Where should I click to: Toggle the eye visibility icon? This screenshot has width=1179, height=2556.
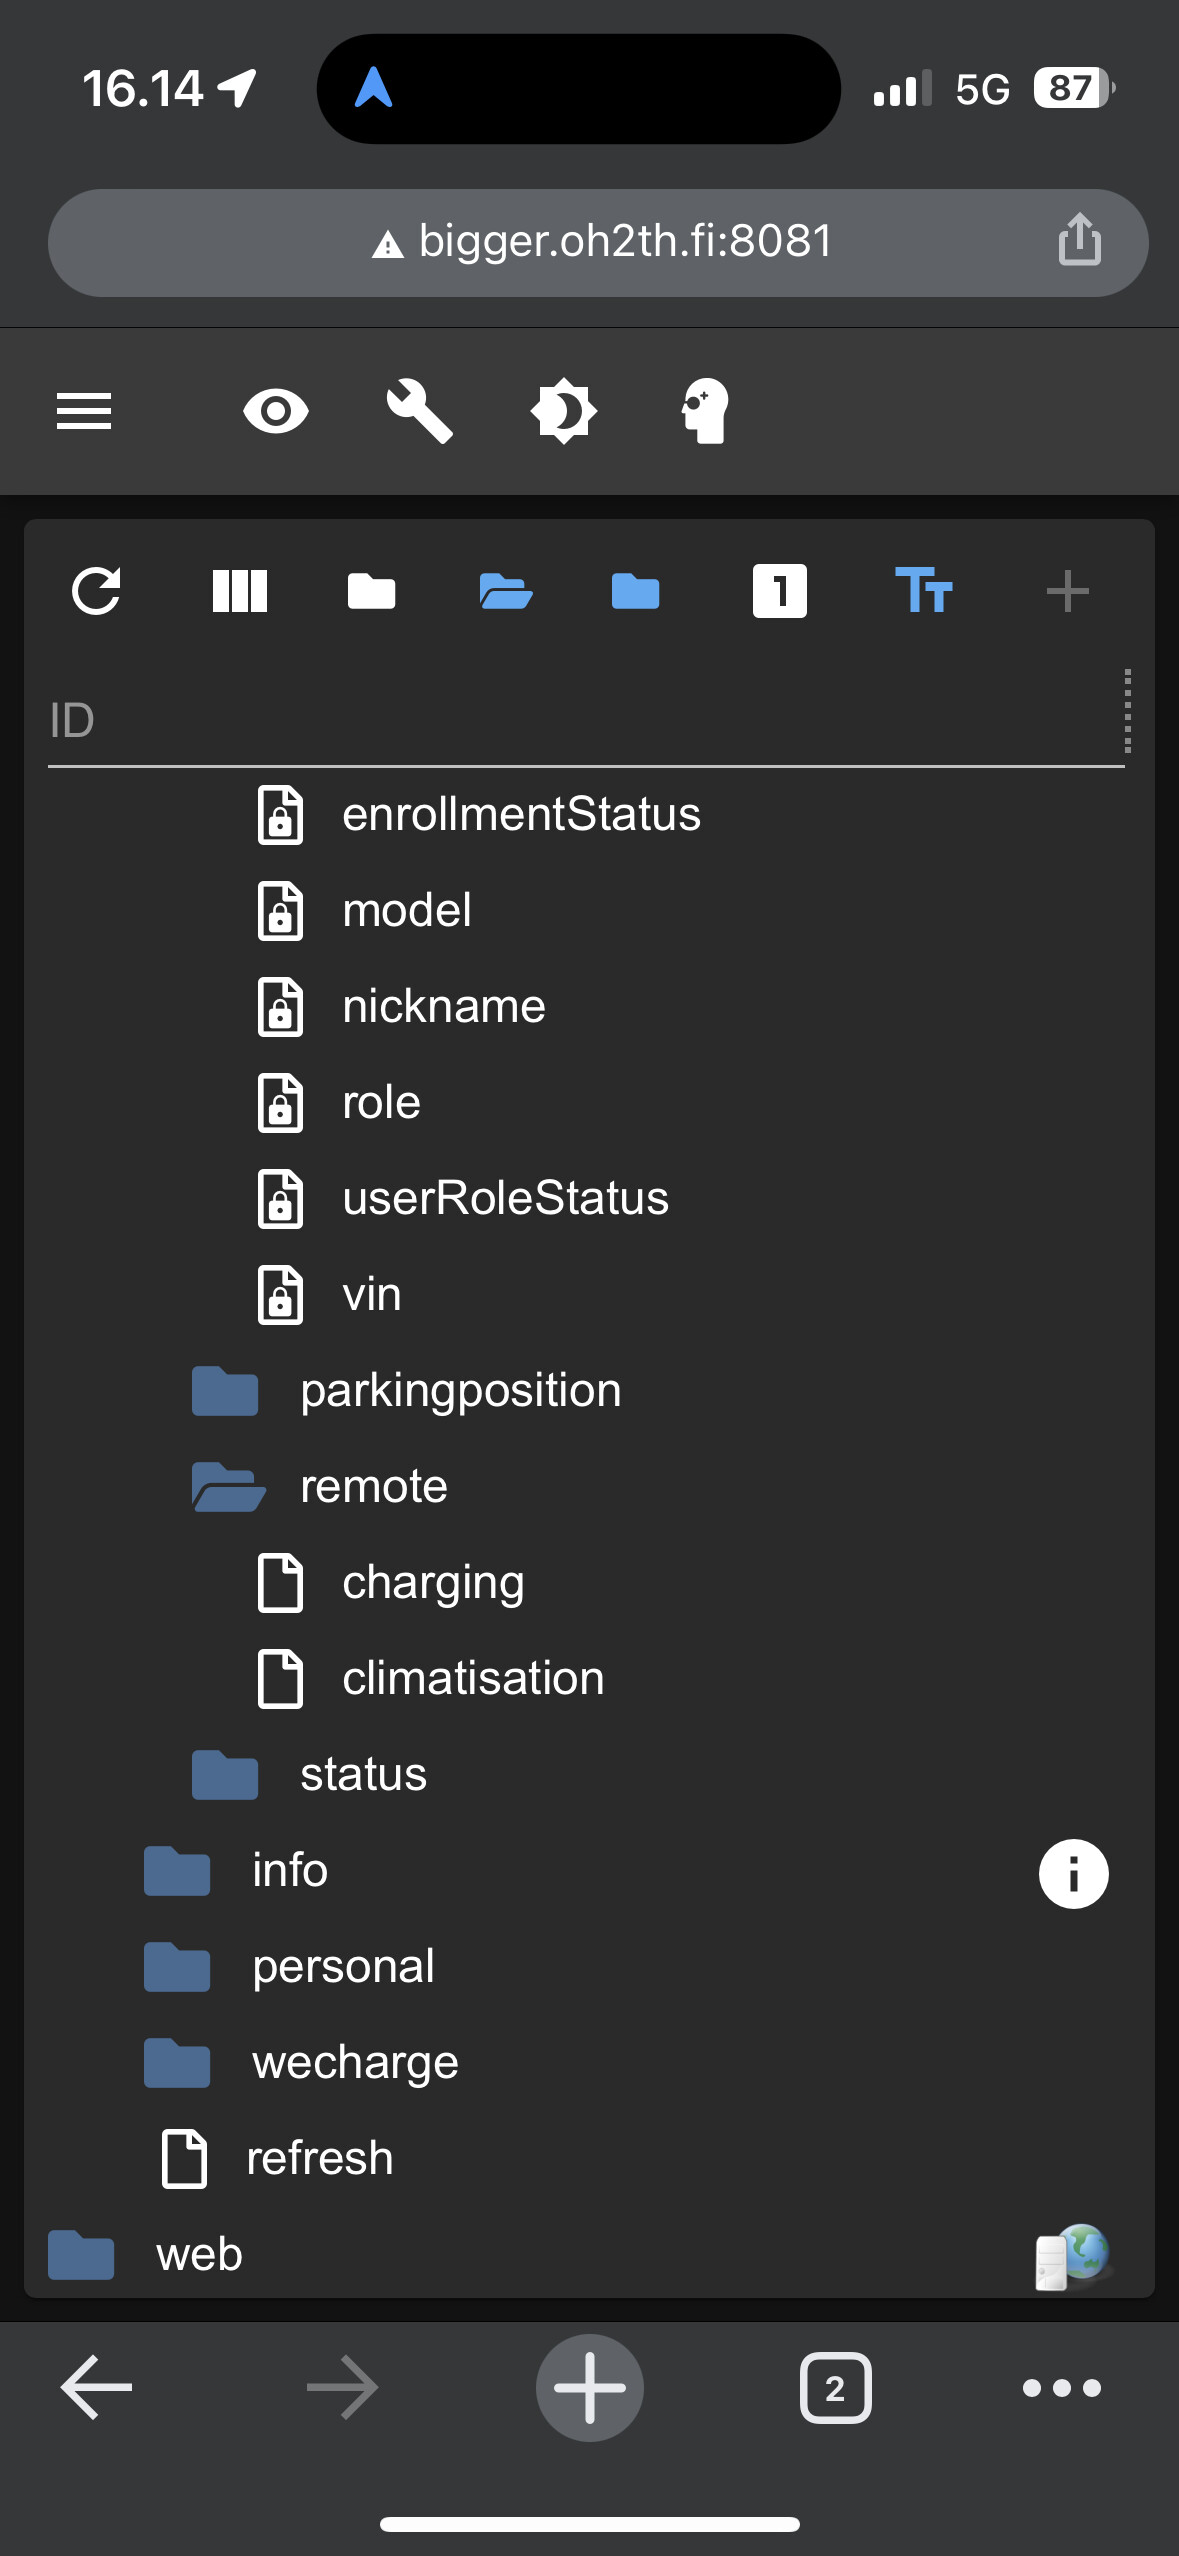point(276,411)
